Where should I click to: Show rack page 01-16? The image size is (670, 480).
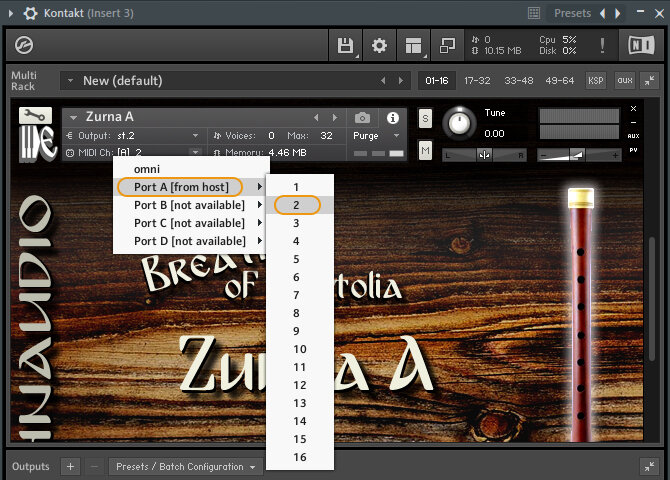[x=437, y=80]
